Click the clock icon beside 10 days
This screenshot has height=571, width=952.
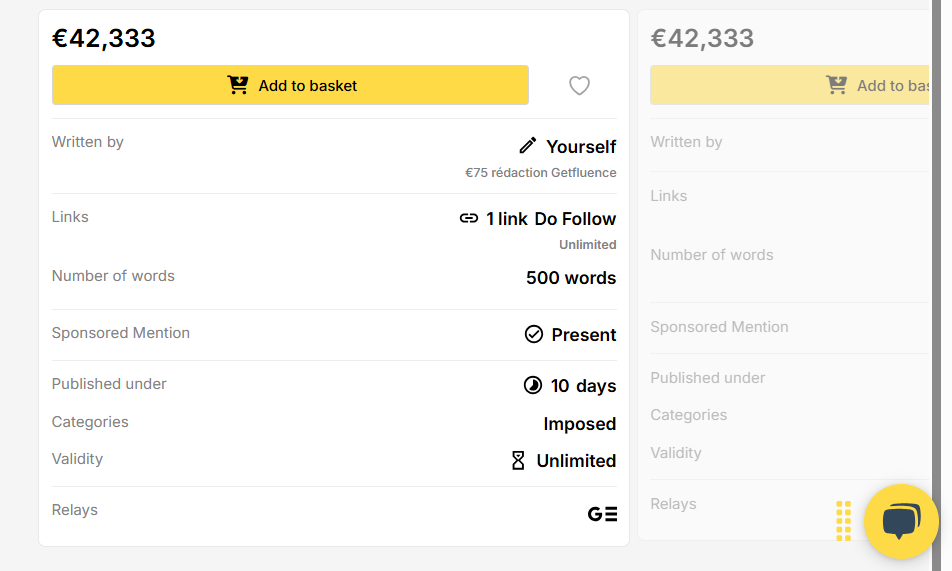coord(532,385)
